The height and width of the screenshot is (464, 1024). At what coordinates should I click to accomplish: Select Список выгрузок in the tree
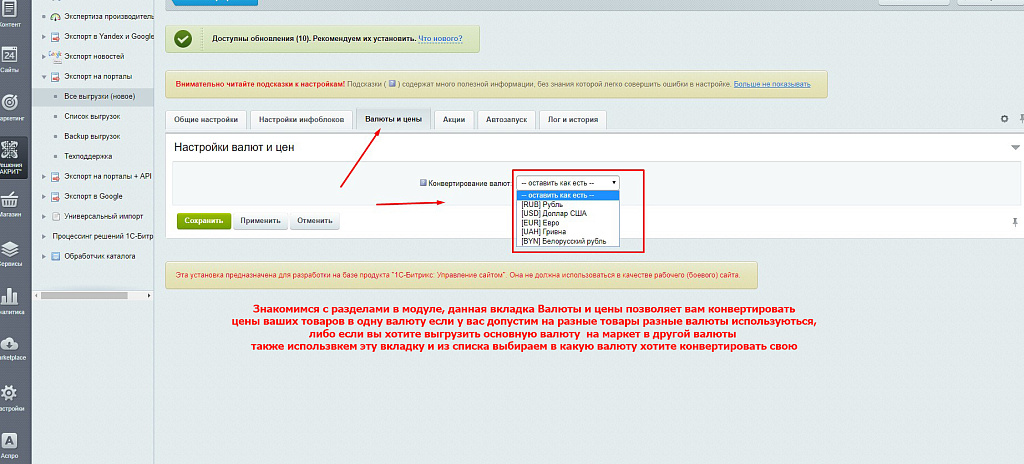pyautogui.click(x=92, y=117)
